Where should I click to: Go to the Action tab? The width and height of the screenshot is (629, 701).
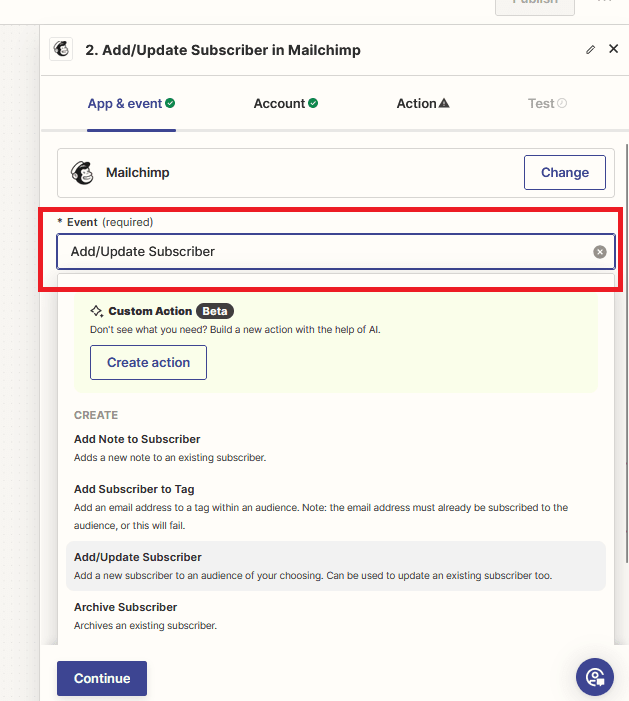[x=416, y=103]
